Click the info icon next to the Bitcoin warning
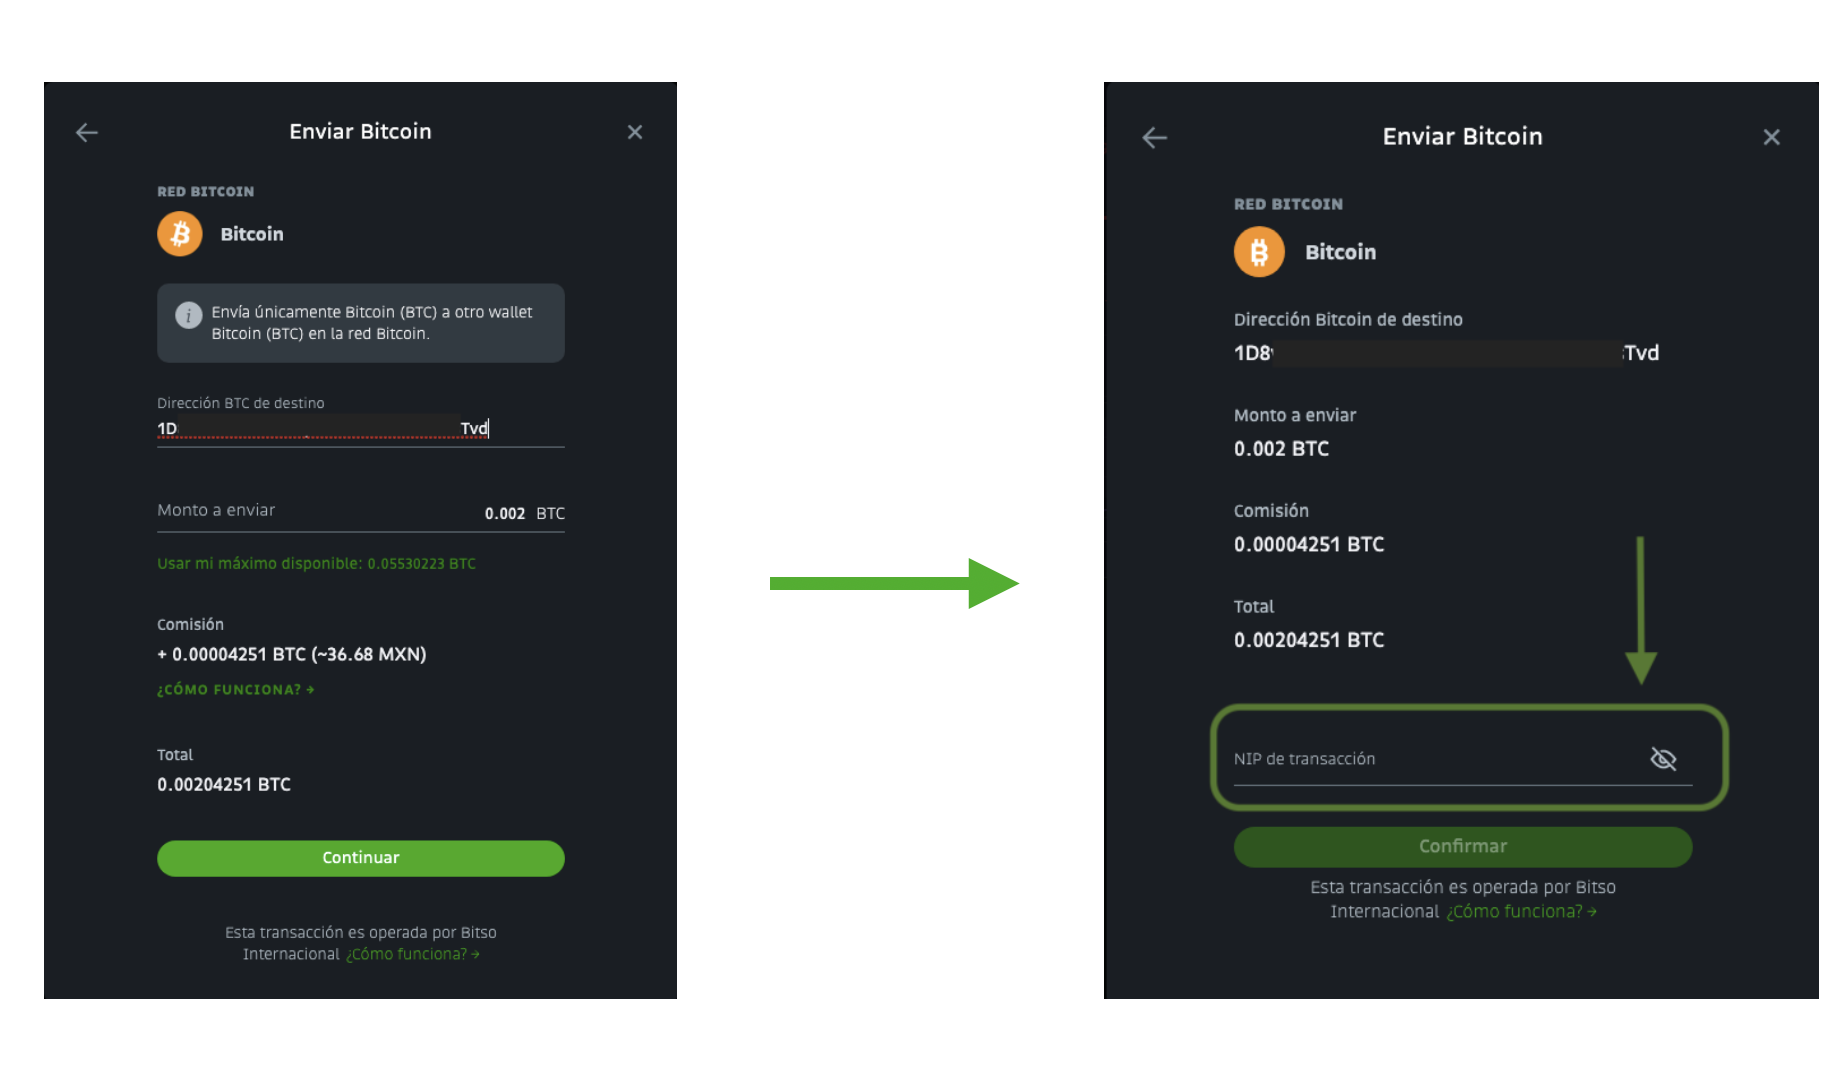Viewport: 1838px width, 1088px height. tap(189, 315)
